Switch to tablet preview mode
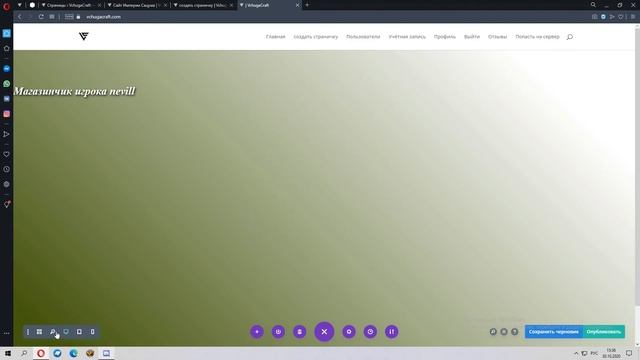 [x=79, y=332]
